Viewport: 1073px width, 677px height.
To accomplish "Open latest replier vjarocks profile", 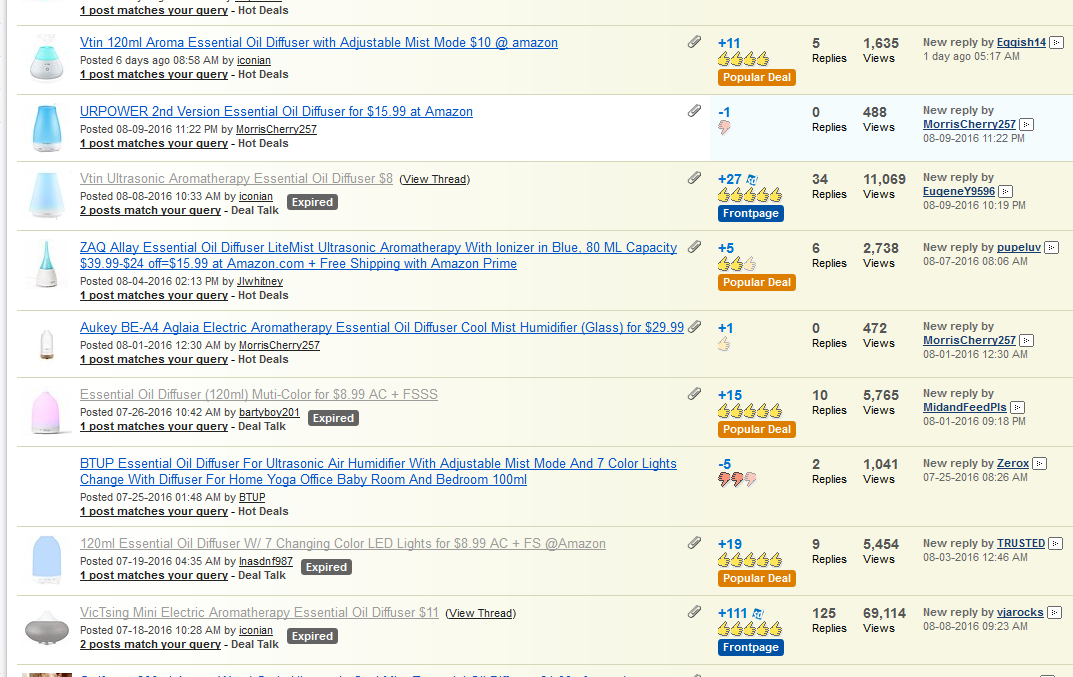I will (1020, 613).
